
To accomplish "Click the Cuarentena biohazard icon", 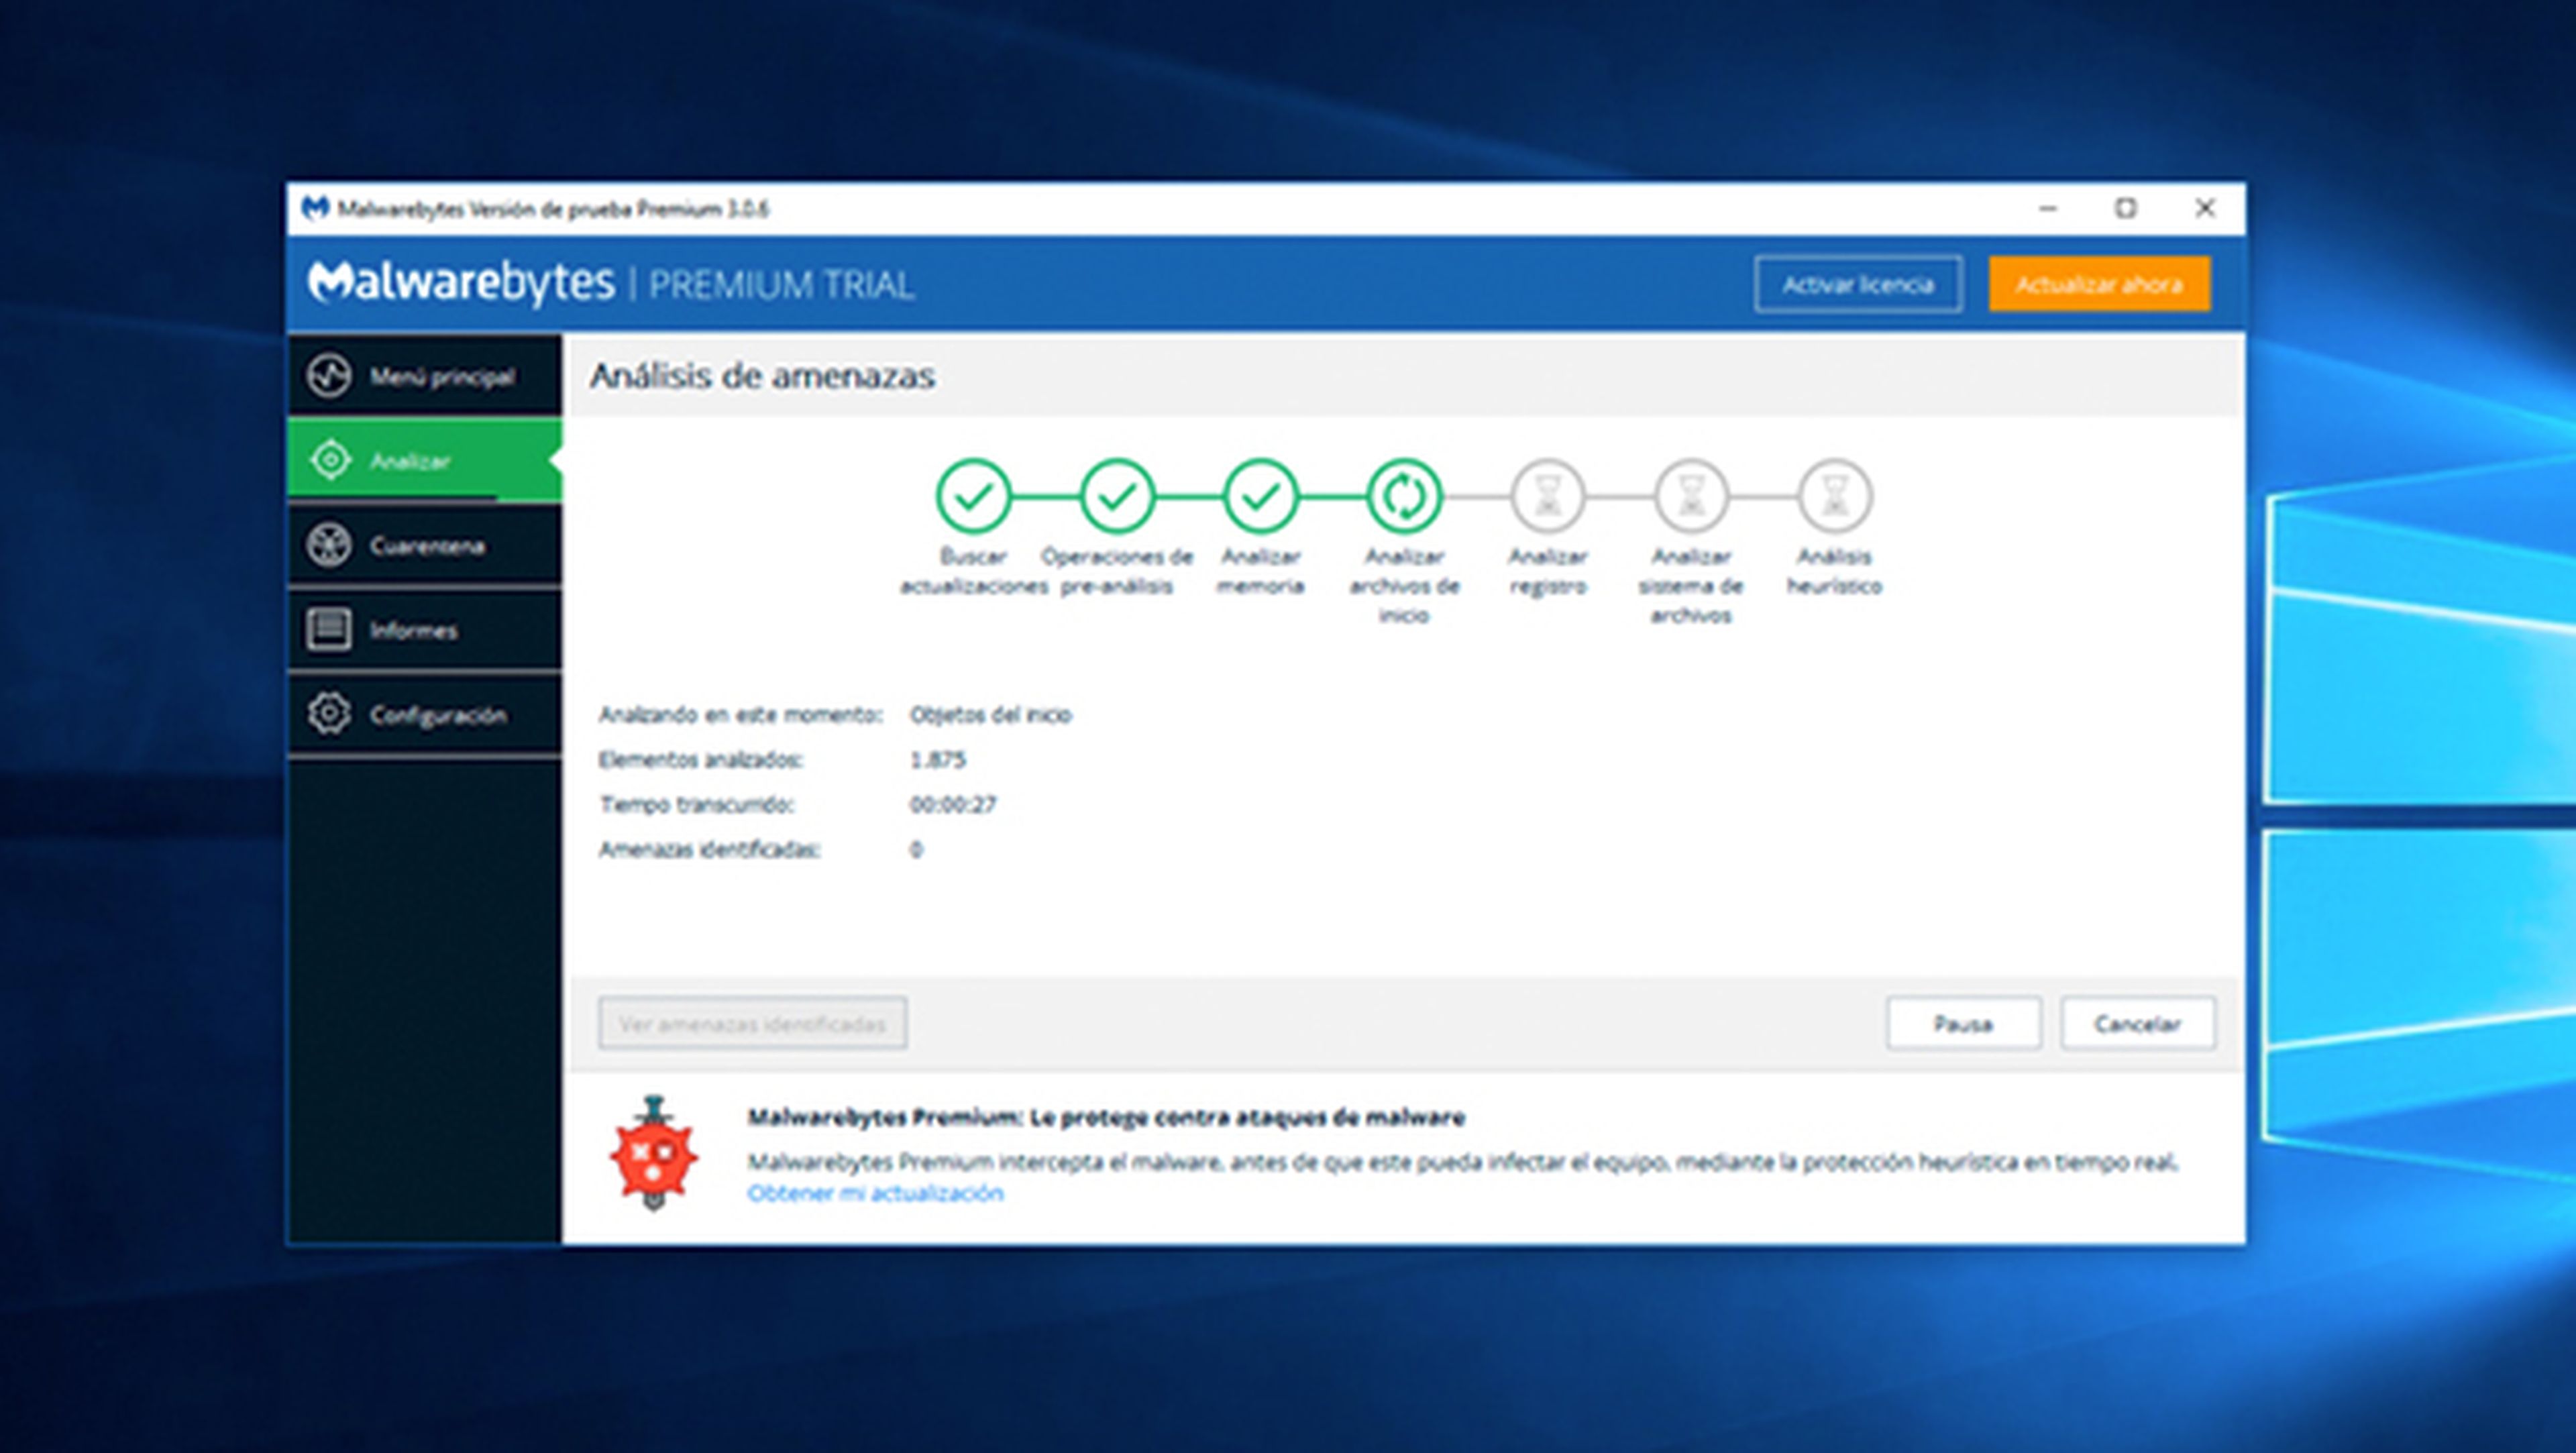I will [x=329, y=545].
